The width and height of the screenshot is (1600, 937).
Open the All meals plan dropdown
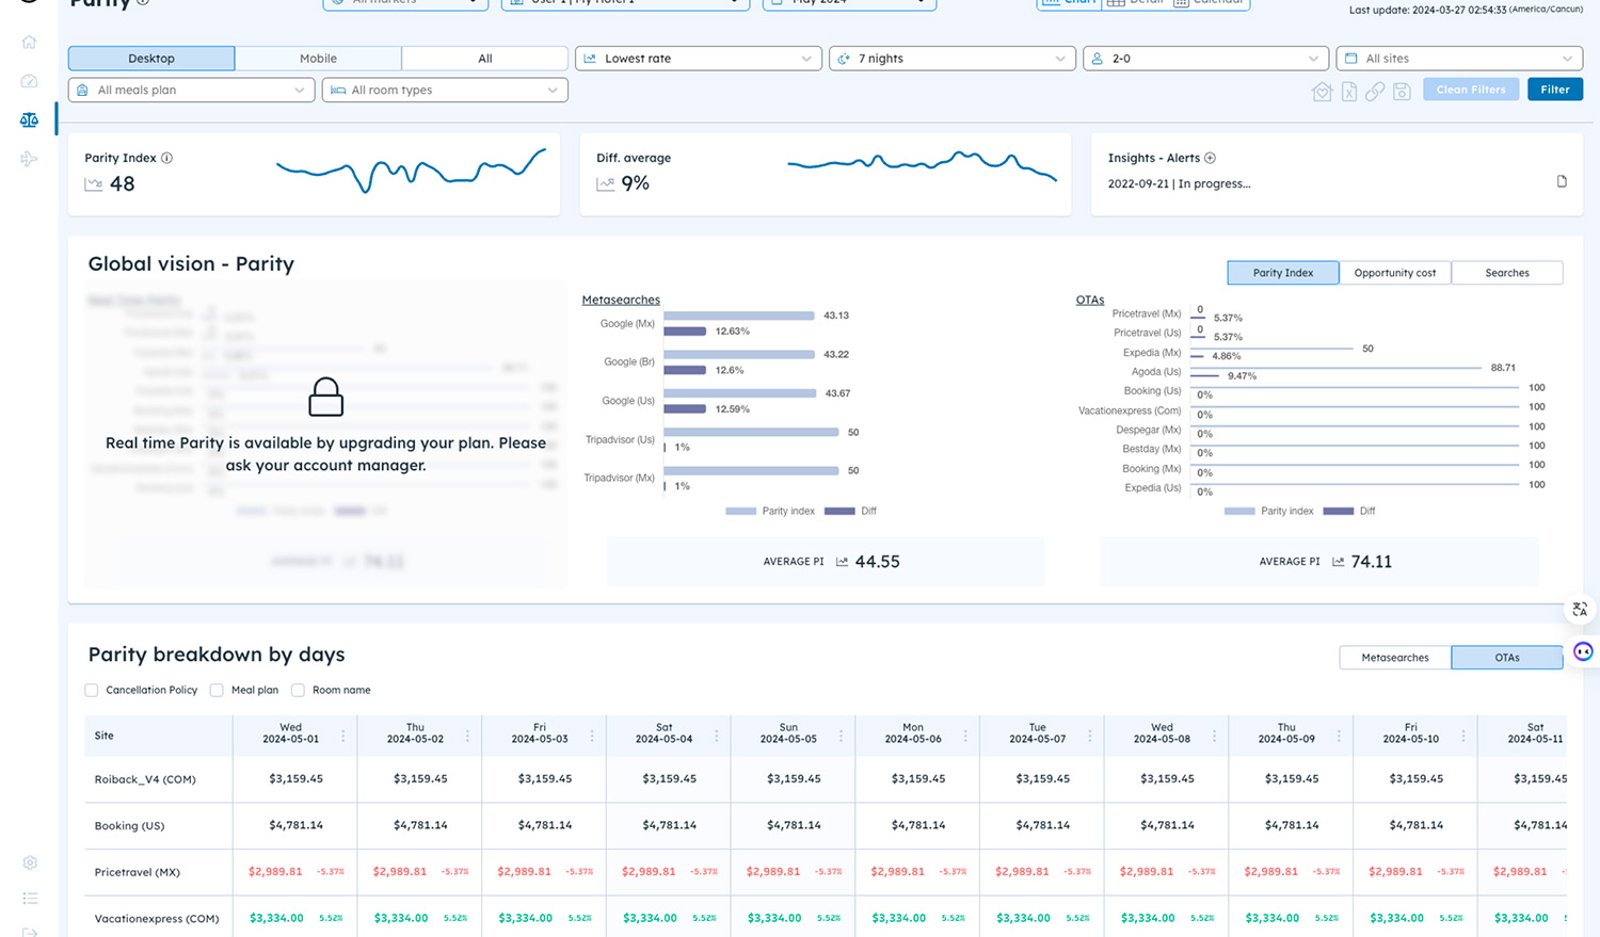point(191,90)
